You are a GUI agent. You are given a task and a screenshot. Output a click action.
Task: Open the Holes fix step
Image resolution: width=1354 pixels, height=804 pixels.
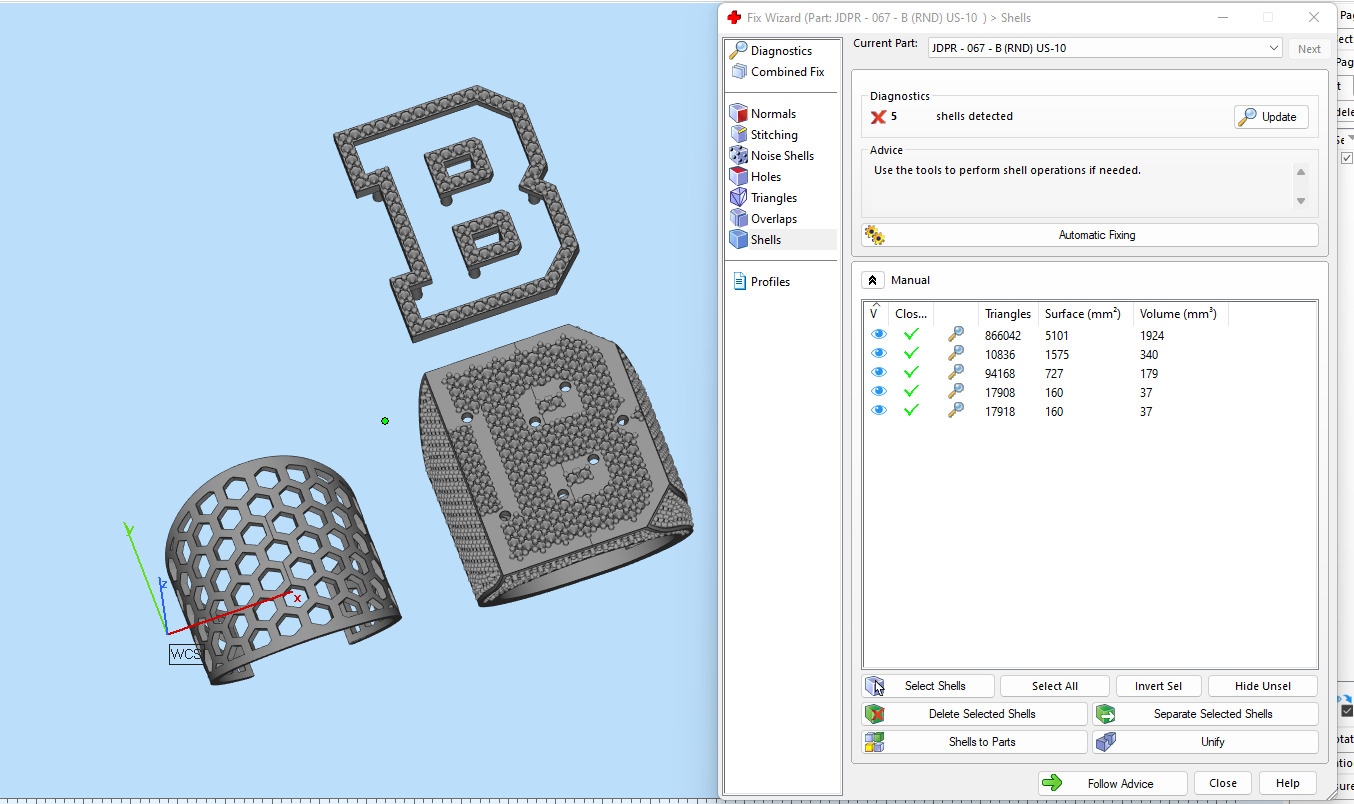coord(766,177)
